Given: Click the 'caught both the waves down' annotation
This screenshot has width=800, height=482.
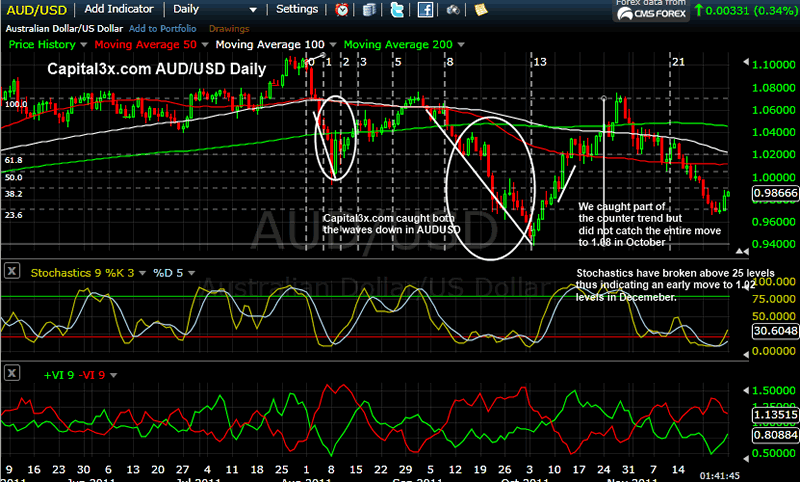Looking at the screenshot, I should pyautogui.click(x=391, y=224).
